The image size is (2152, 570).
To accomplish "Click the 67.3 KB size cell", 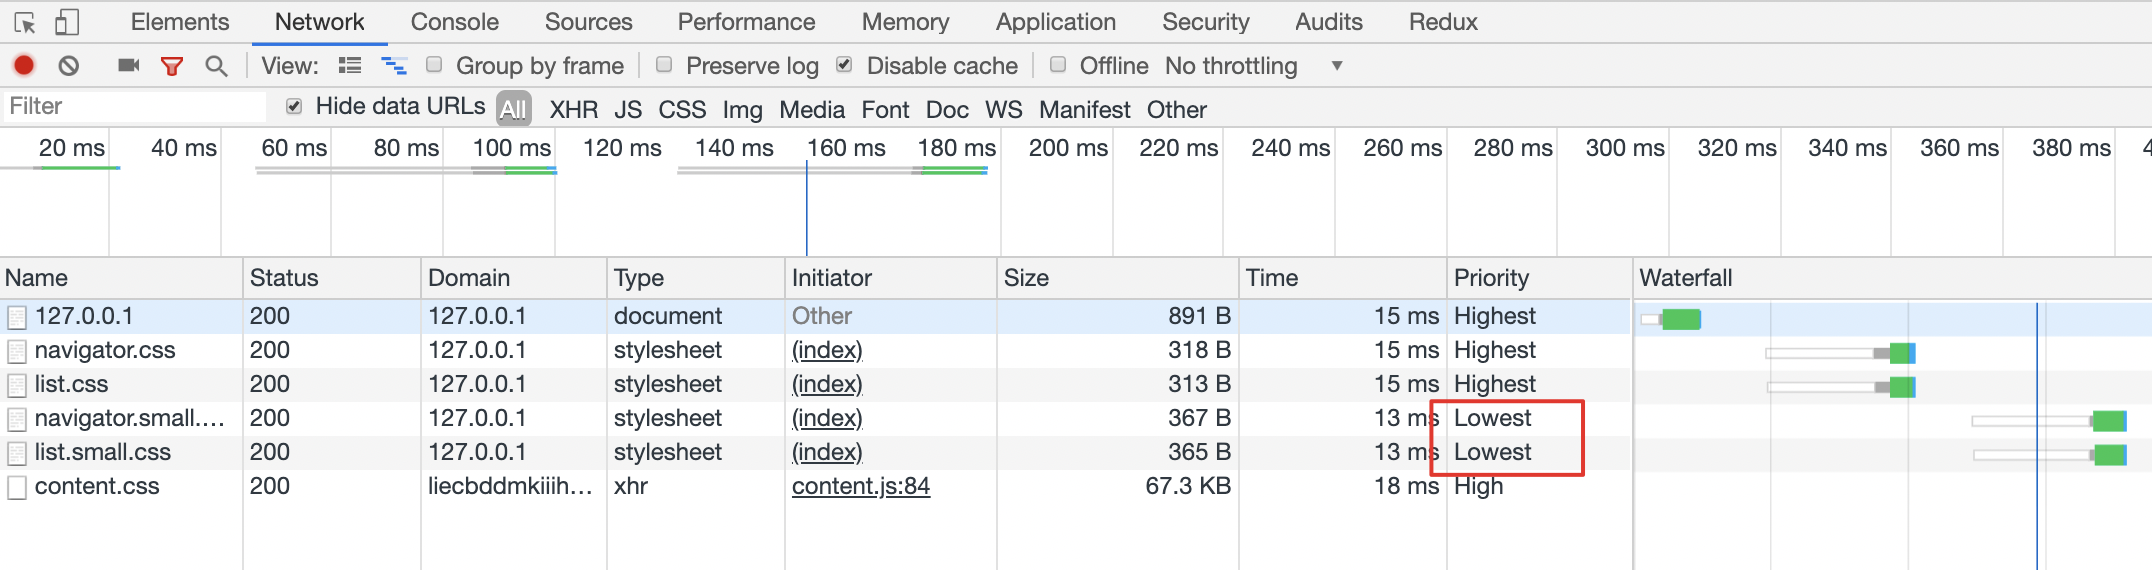I will point(1188,487).
